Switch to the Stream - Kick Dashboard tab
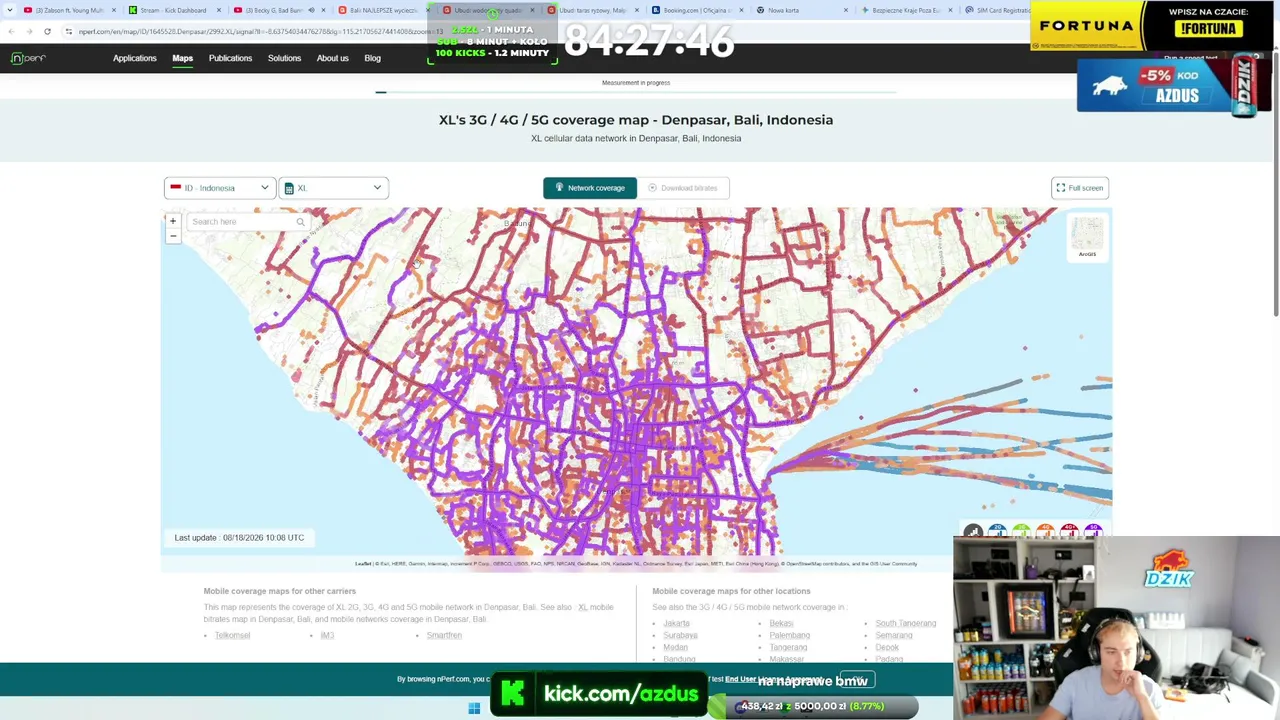The height and width of the screenshot is (720, 1280). pyautogui.click(x=174, y=10)
